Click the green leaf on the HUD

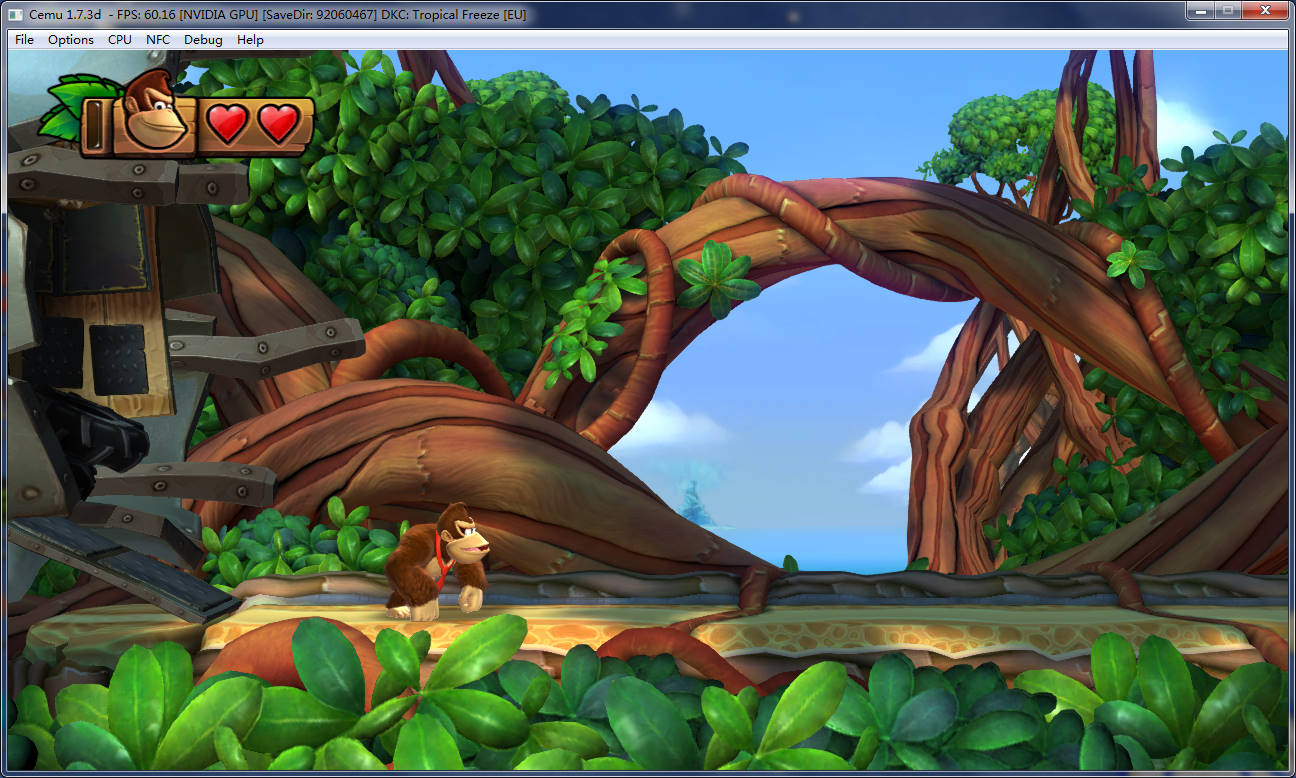click(68, 107)
